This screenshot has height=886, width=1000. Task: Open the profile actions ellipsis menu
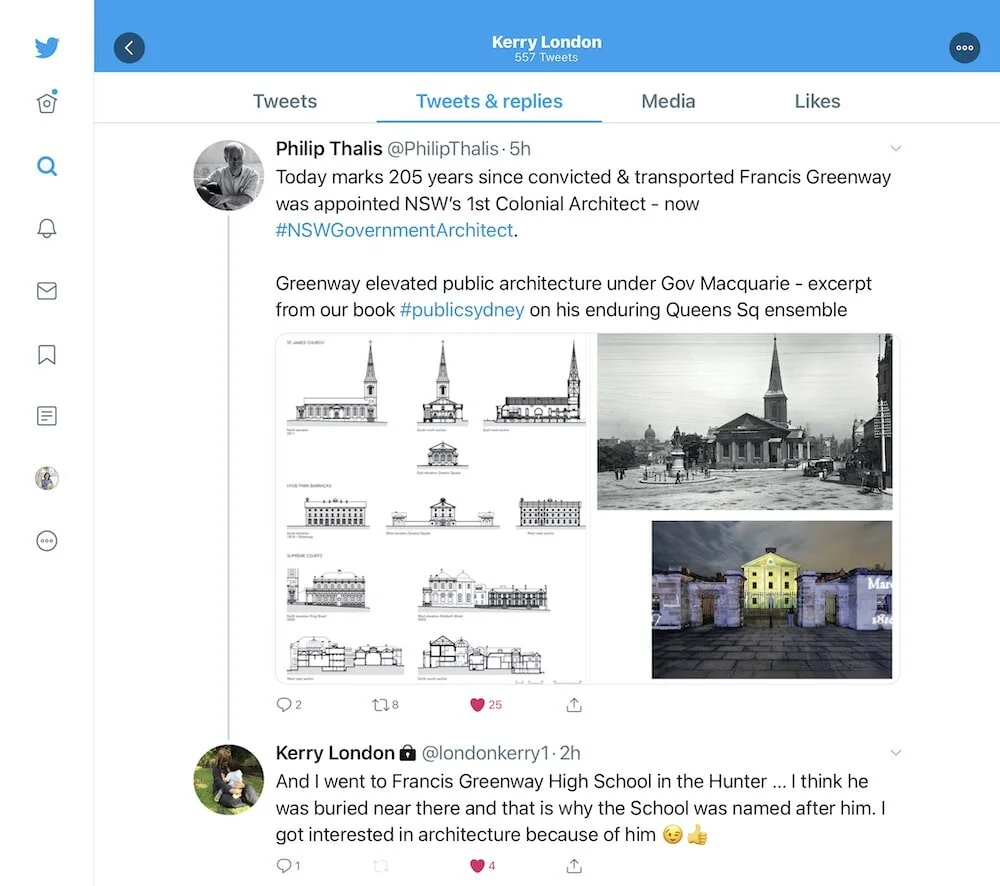point(964,47)
